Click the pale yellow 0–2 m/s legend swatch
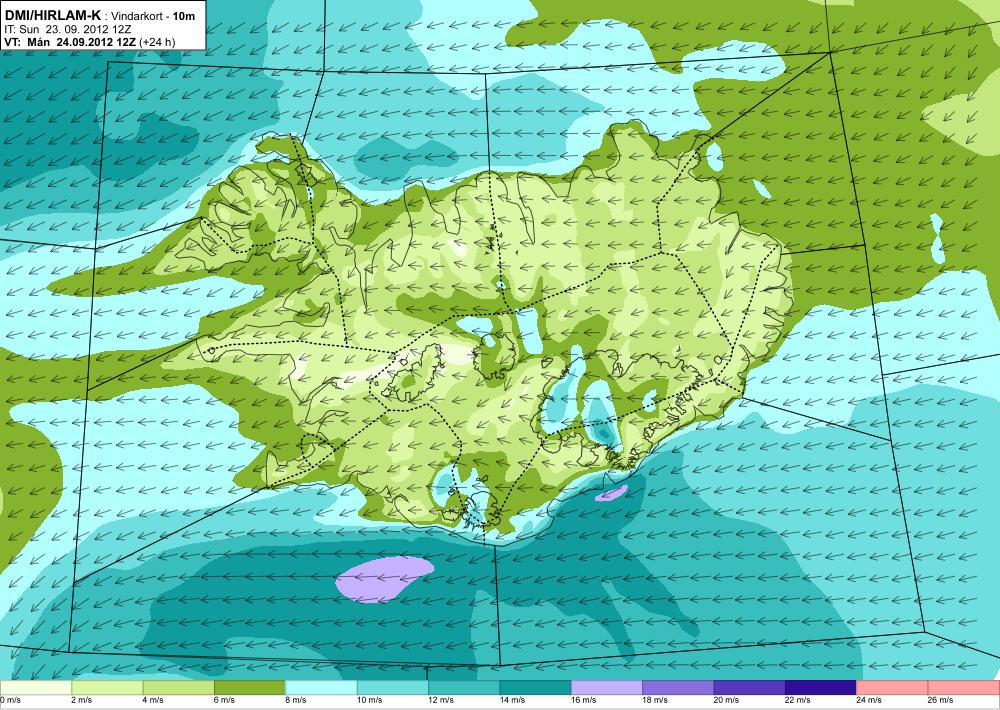The width and height of the screenshot is (1000, 710). pos(36,688)
